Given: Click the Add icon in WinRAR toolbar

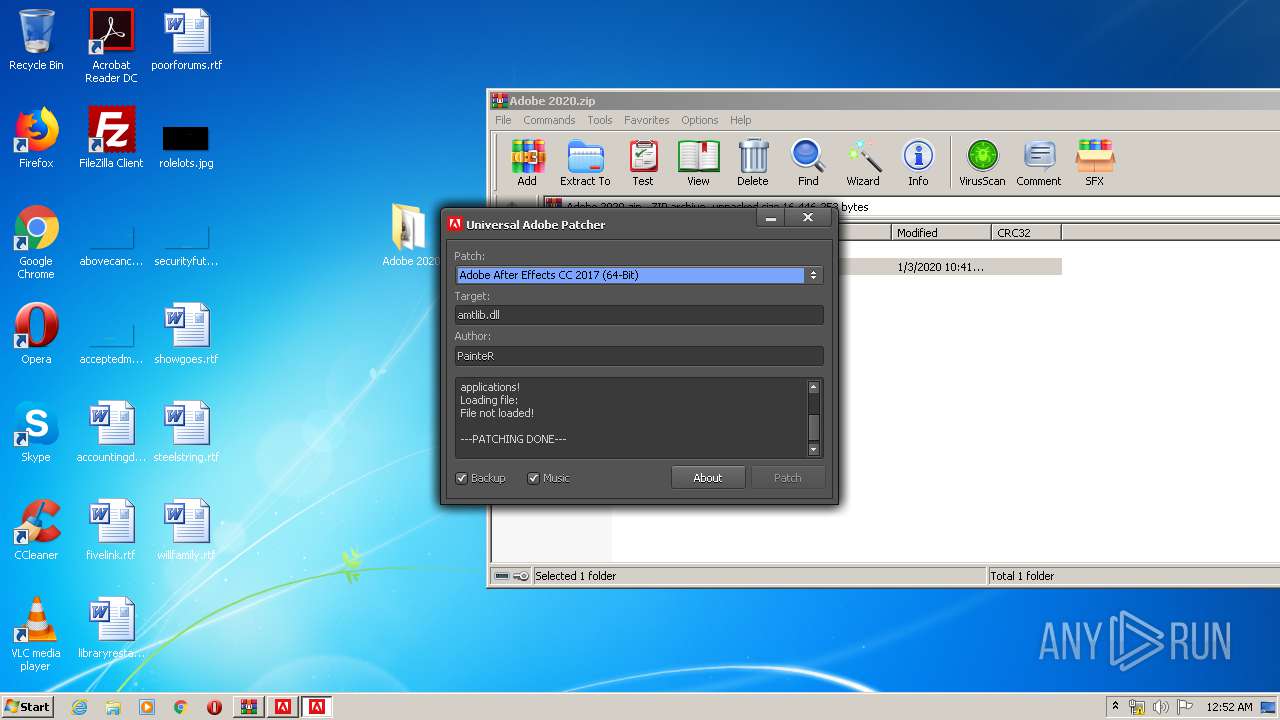Looking at the screenshot, I should tap(527, 162).
